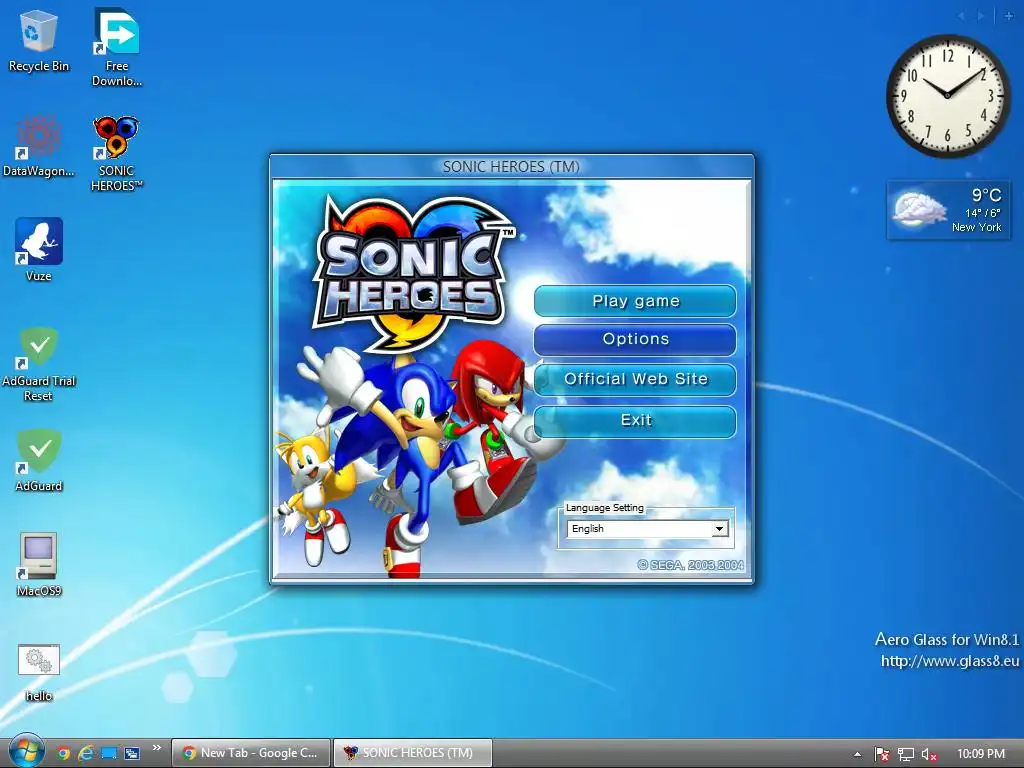Show hidden icons in the system tray
The height and width of the screenshot is (768, 1024).
pyautogui.click(x=857, y=754)
